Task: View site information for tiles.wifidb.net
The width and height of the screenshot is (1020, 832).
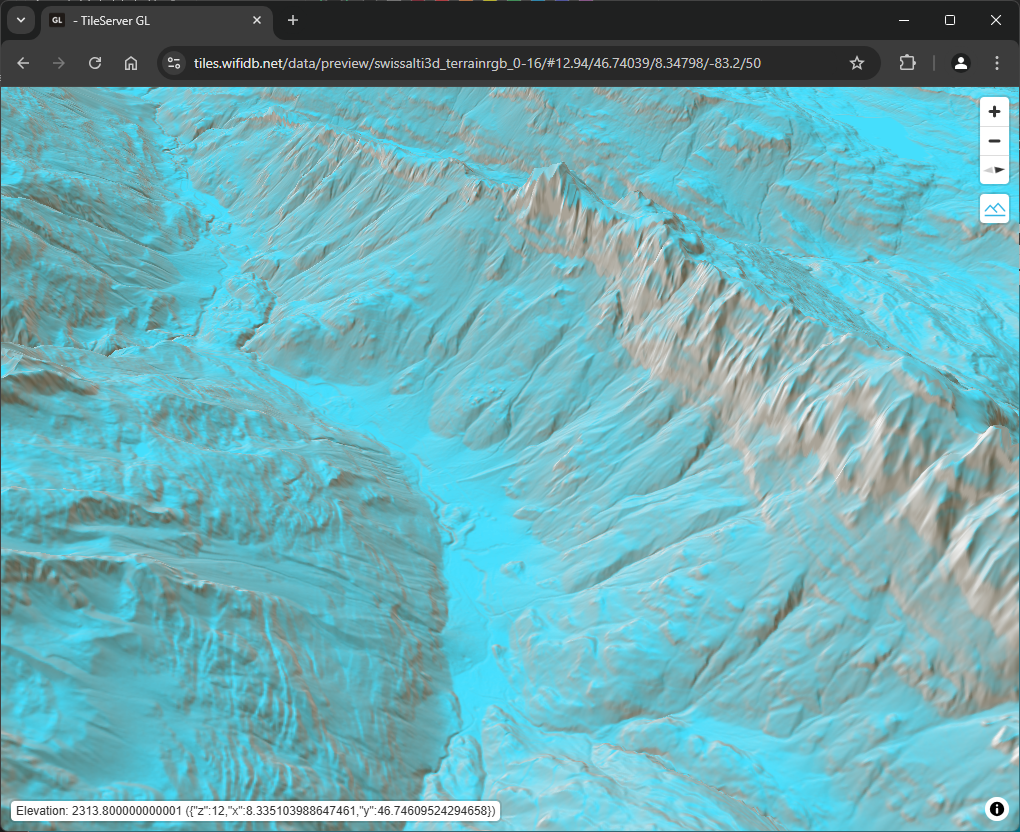Action: (174, 63)
